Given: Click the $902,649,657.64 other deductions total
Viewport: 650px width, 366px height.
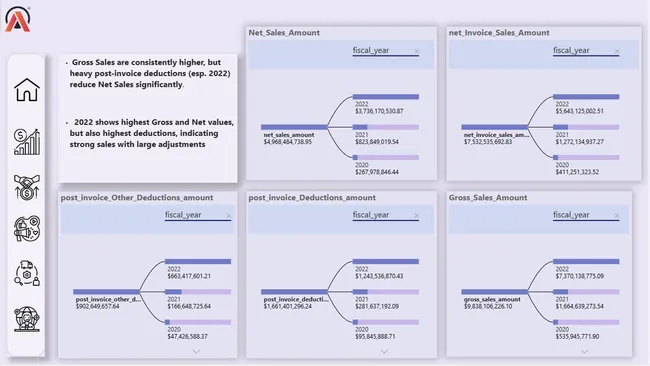Looking at the screenshot, I should (x=97, y=306).
